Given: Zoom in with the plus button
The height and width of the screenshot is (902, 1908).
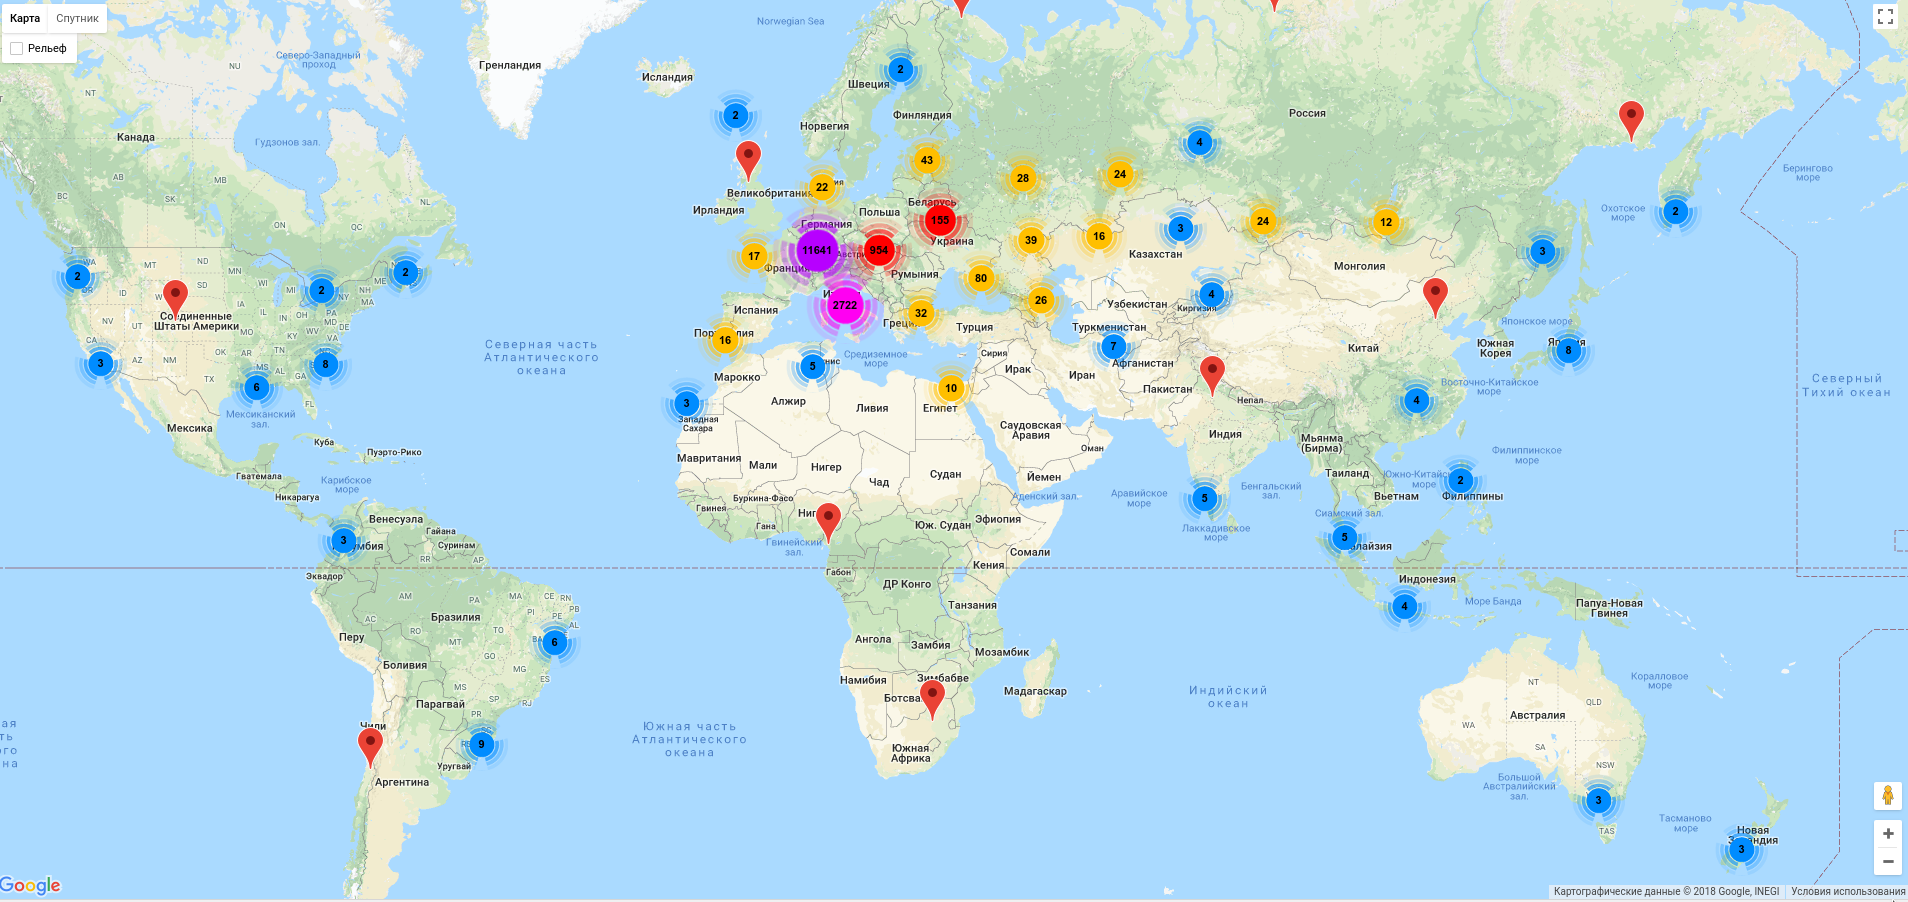Looking at the screenshot, I should point(1888,833).
